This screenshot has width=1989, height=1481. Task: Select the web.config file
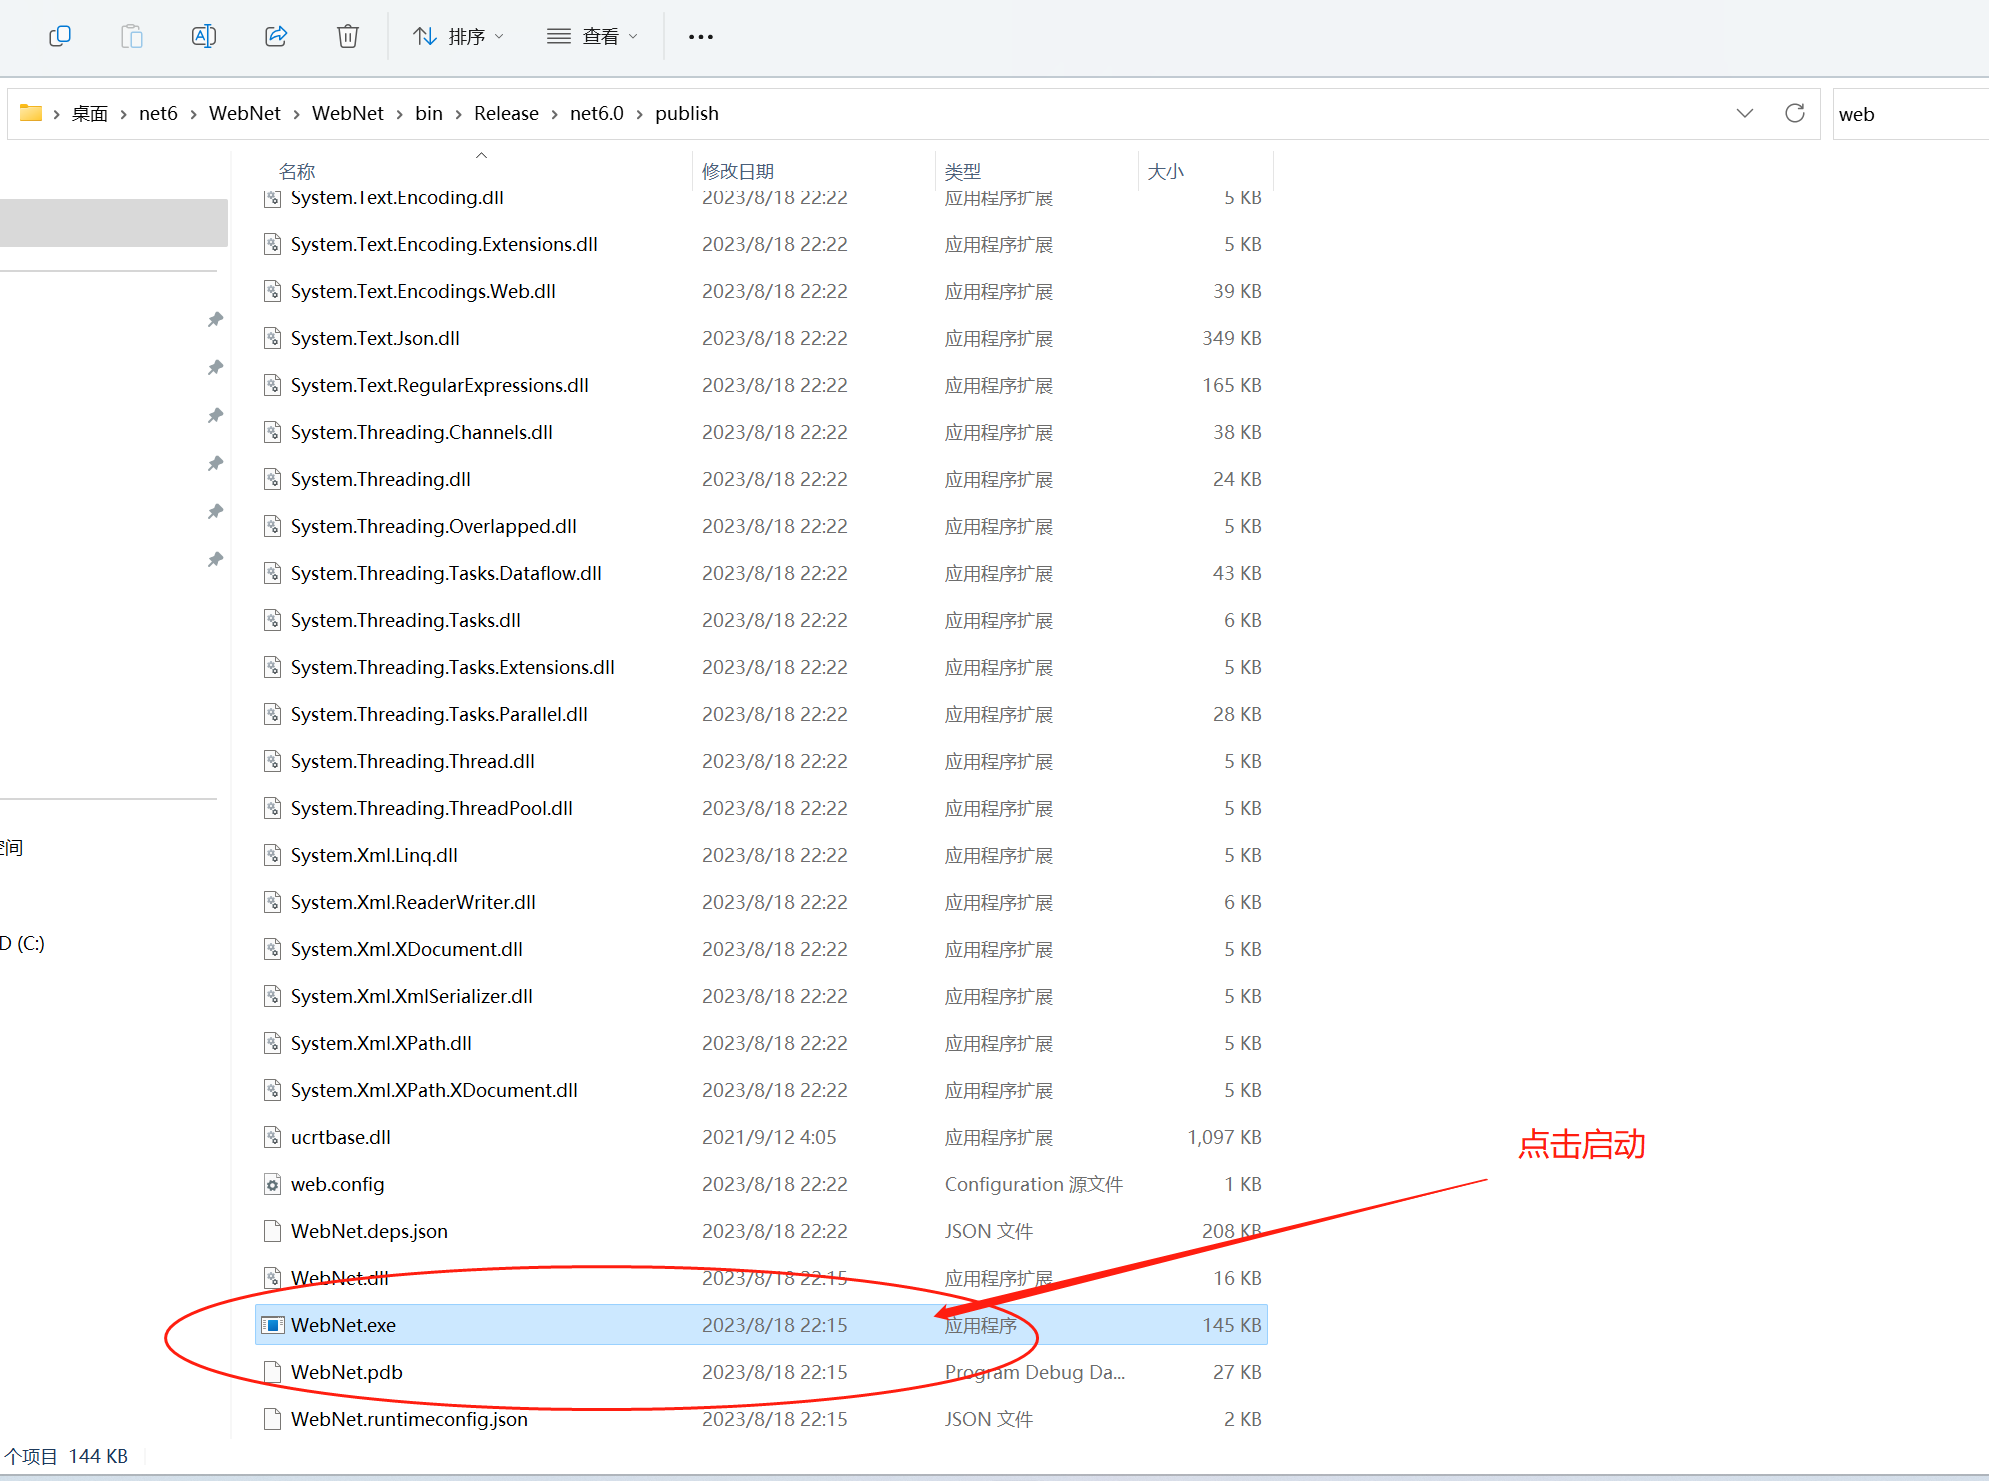pos(337,1184)
